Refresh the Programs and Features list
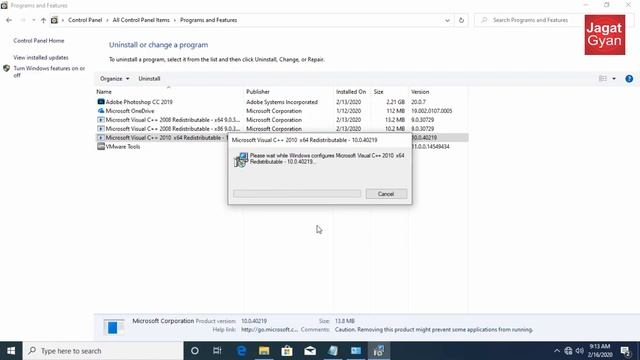 461,20
